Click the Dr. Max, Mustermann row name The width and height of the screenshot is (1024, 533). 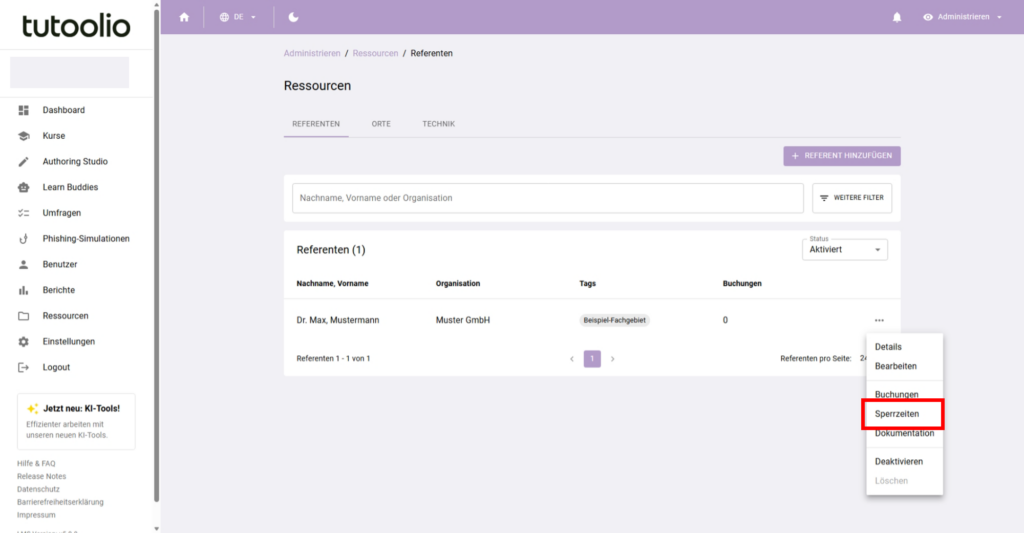pyautogui.click(x=338, y=320)
